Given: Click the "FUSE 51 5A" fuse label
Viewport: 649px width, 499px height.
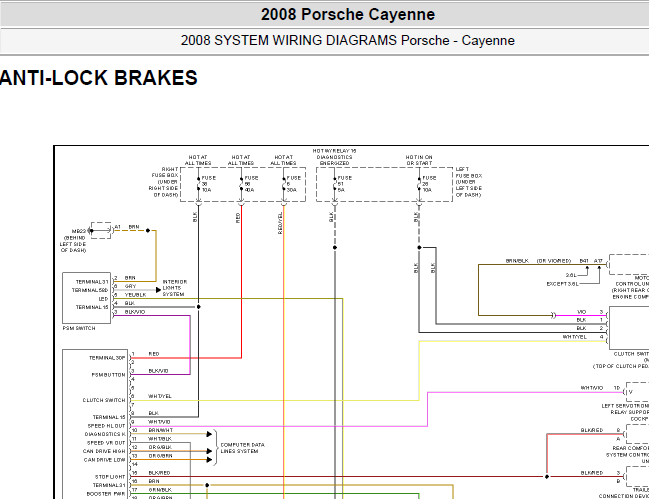Looking at the screenshot, I should pos(344,184).
